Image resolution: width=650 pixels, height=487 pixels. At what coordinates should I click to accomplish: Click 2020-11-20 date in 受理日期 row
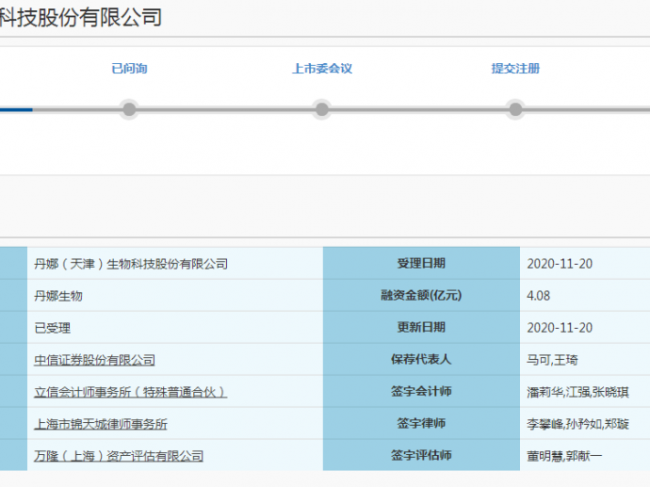point(560,264)
